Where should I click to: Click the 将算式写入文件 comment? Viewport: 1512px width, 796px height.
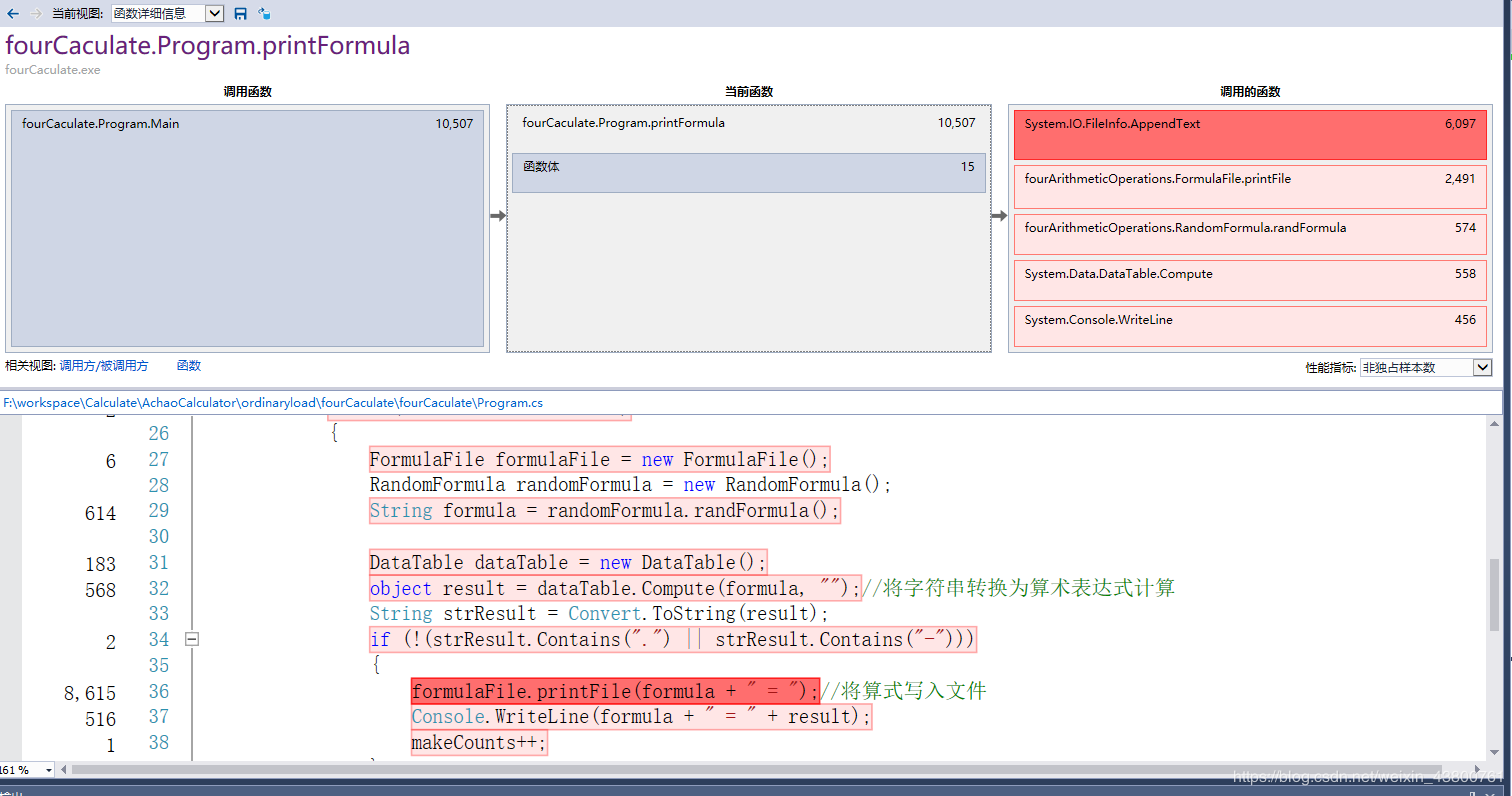click(905, 691)
